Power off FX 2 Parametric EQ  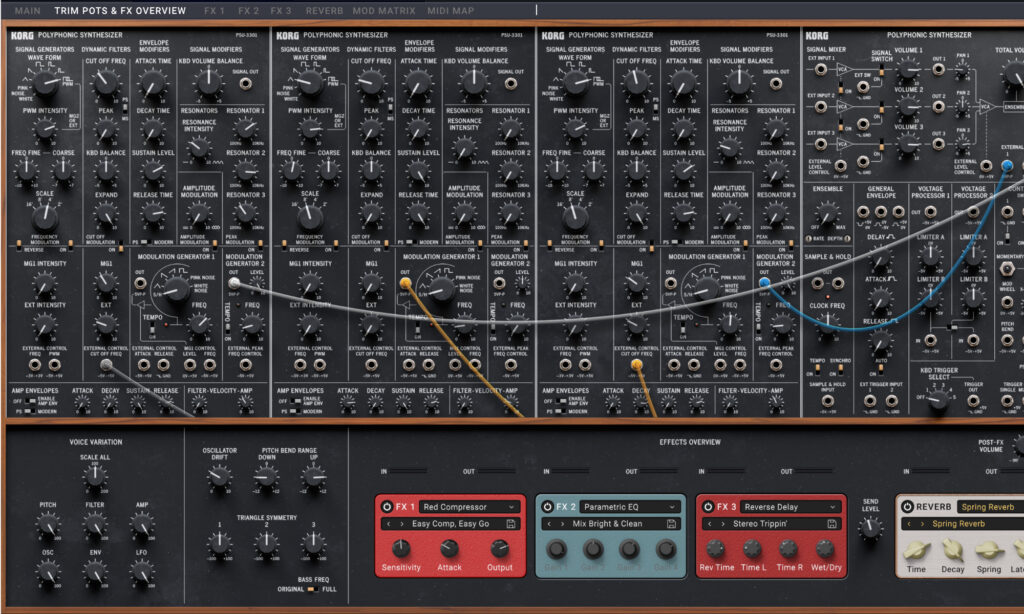pyautogui.click(x=546, y=506)
